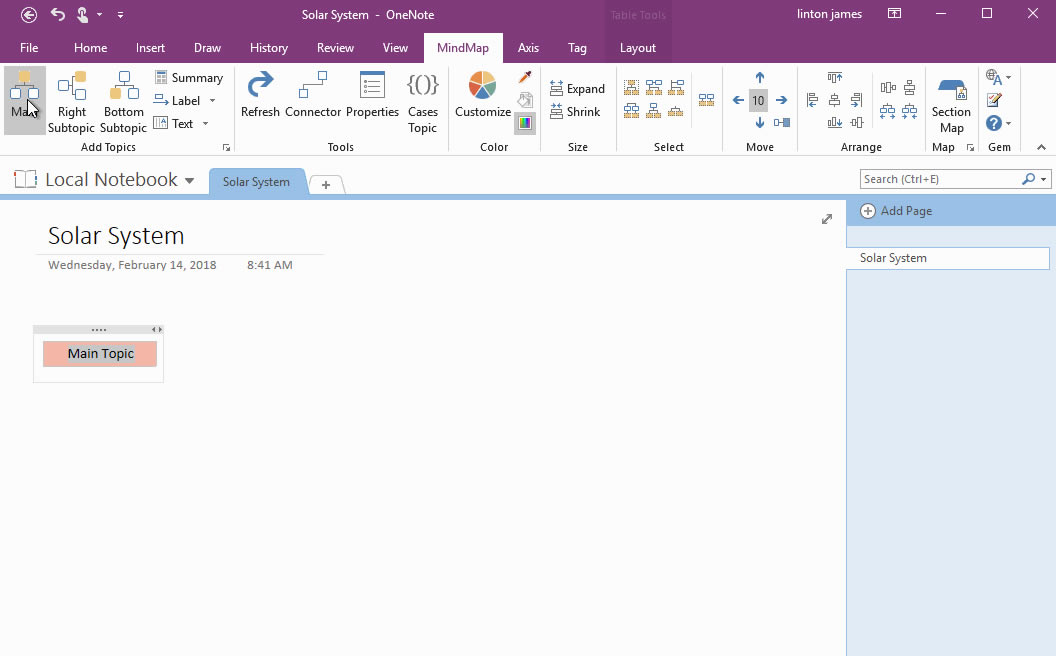
Task: Add a Right Subtopic to the mind map
Action: click(x=71, y=97)
